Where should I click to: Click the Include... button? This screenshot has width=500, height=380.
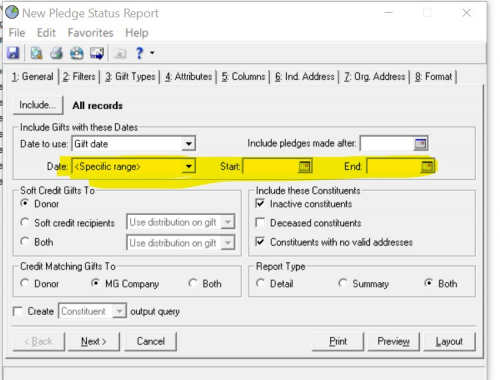click(x=38, y=105)
